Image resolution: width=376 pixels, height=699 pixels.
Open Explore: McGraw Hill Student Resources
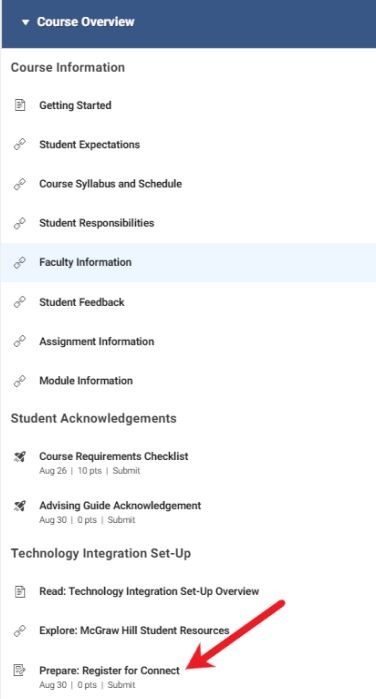coord(134,631)
